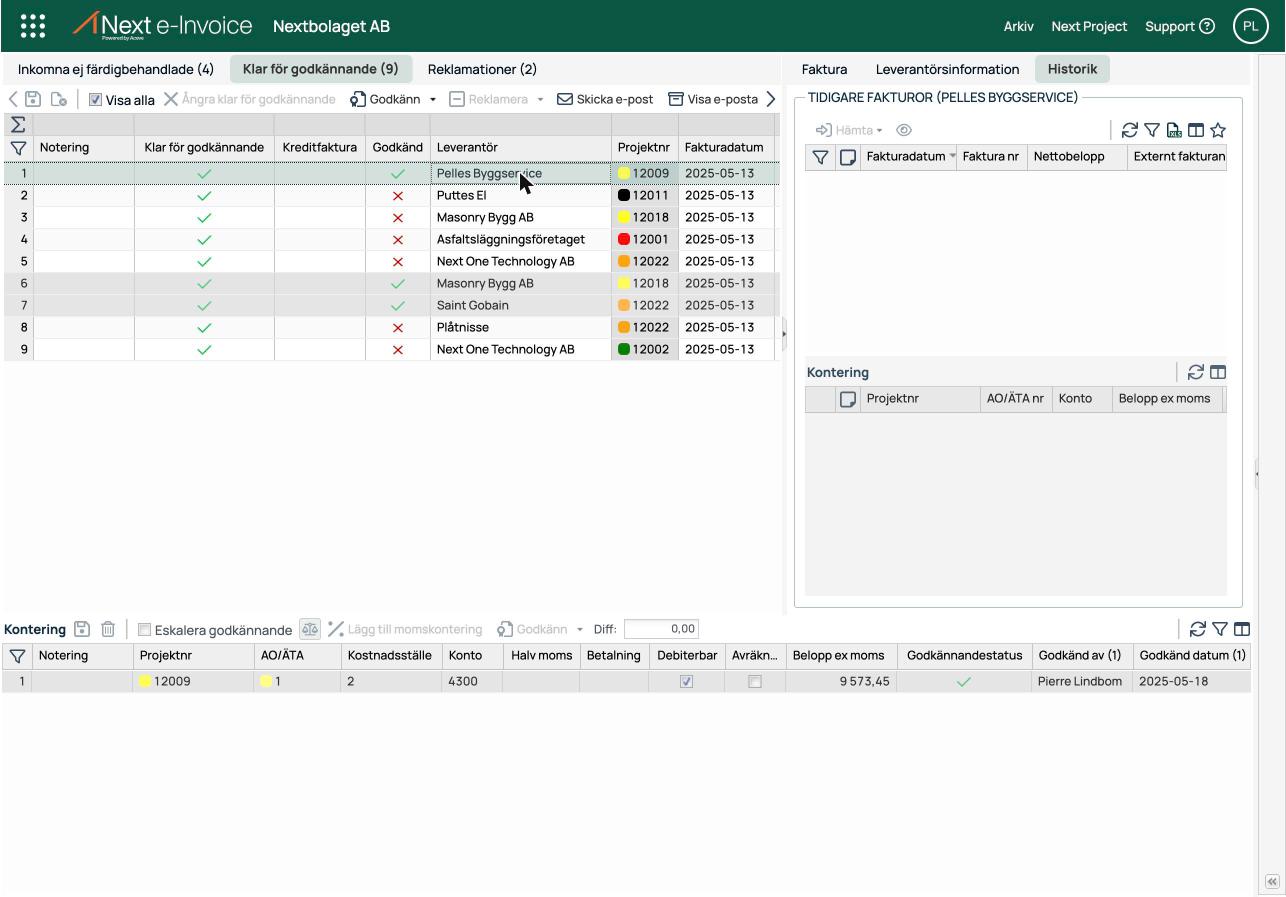Image resolution: width=1286 pixels, height=897 pixels.
Task: Select the Plåtnisse invoice row
Action: tap(390, 328)
